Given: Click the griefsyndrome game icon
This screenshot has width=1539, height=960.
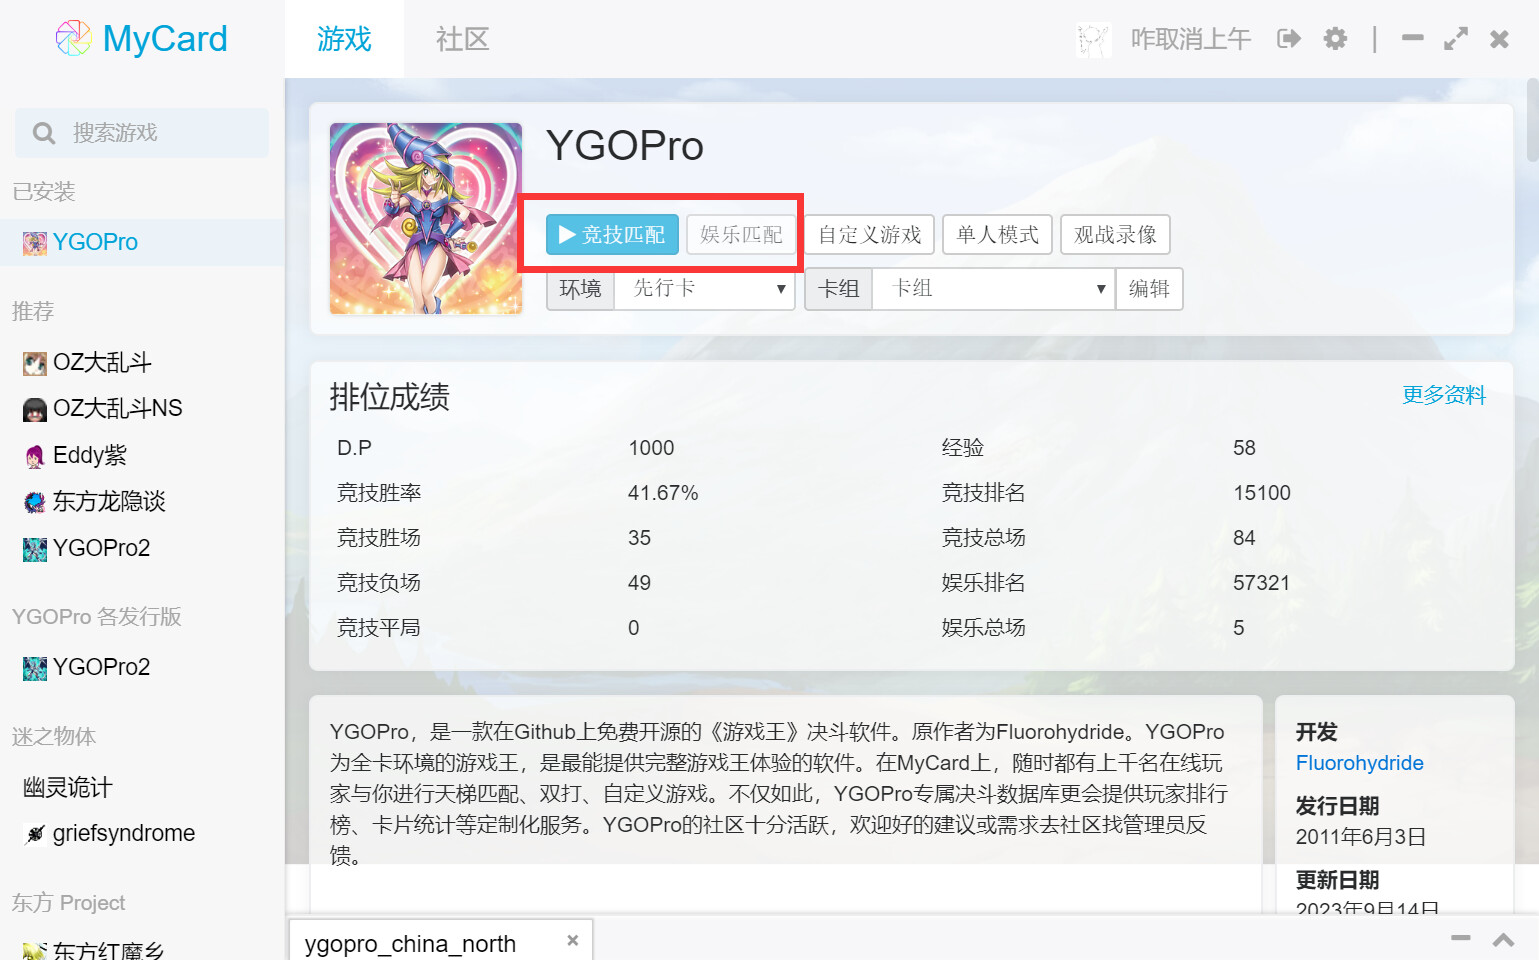Looking at the screenshot, I should pos(35,834).
